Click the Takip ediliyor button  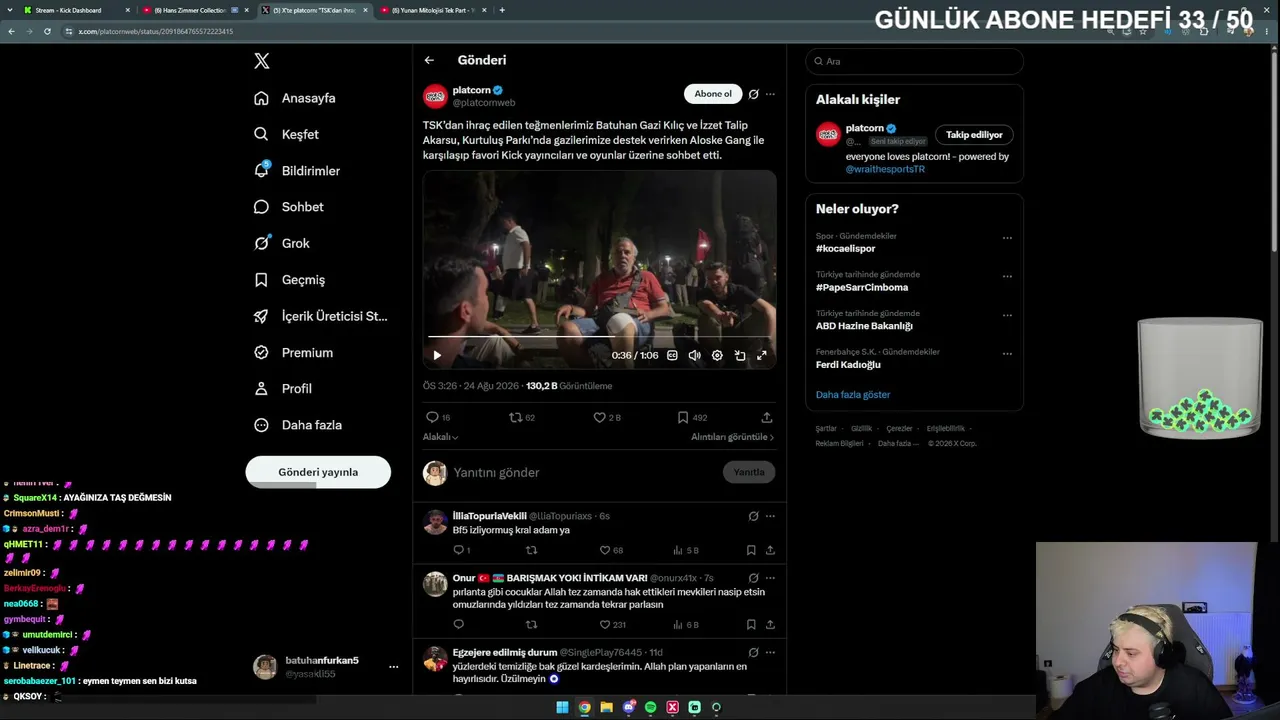click(x=974, y=134)
